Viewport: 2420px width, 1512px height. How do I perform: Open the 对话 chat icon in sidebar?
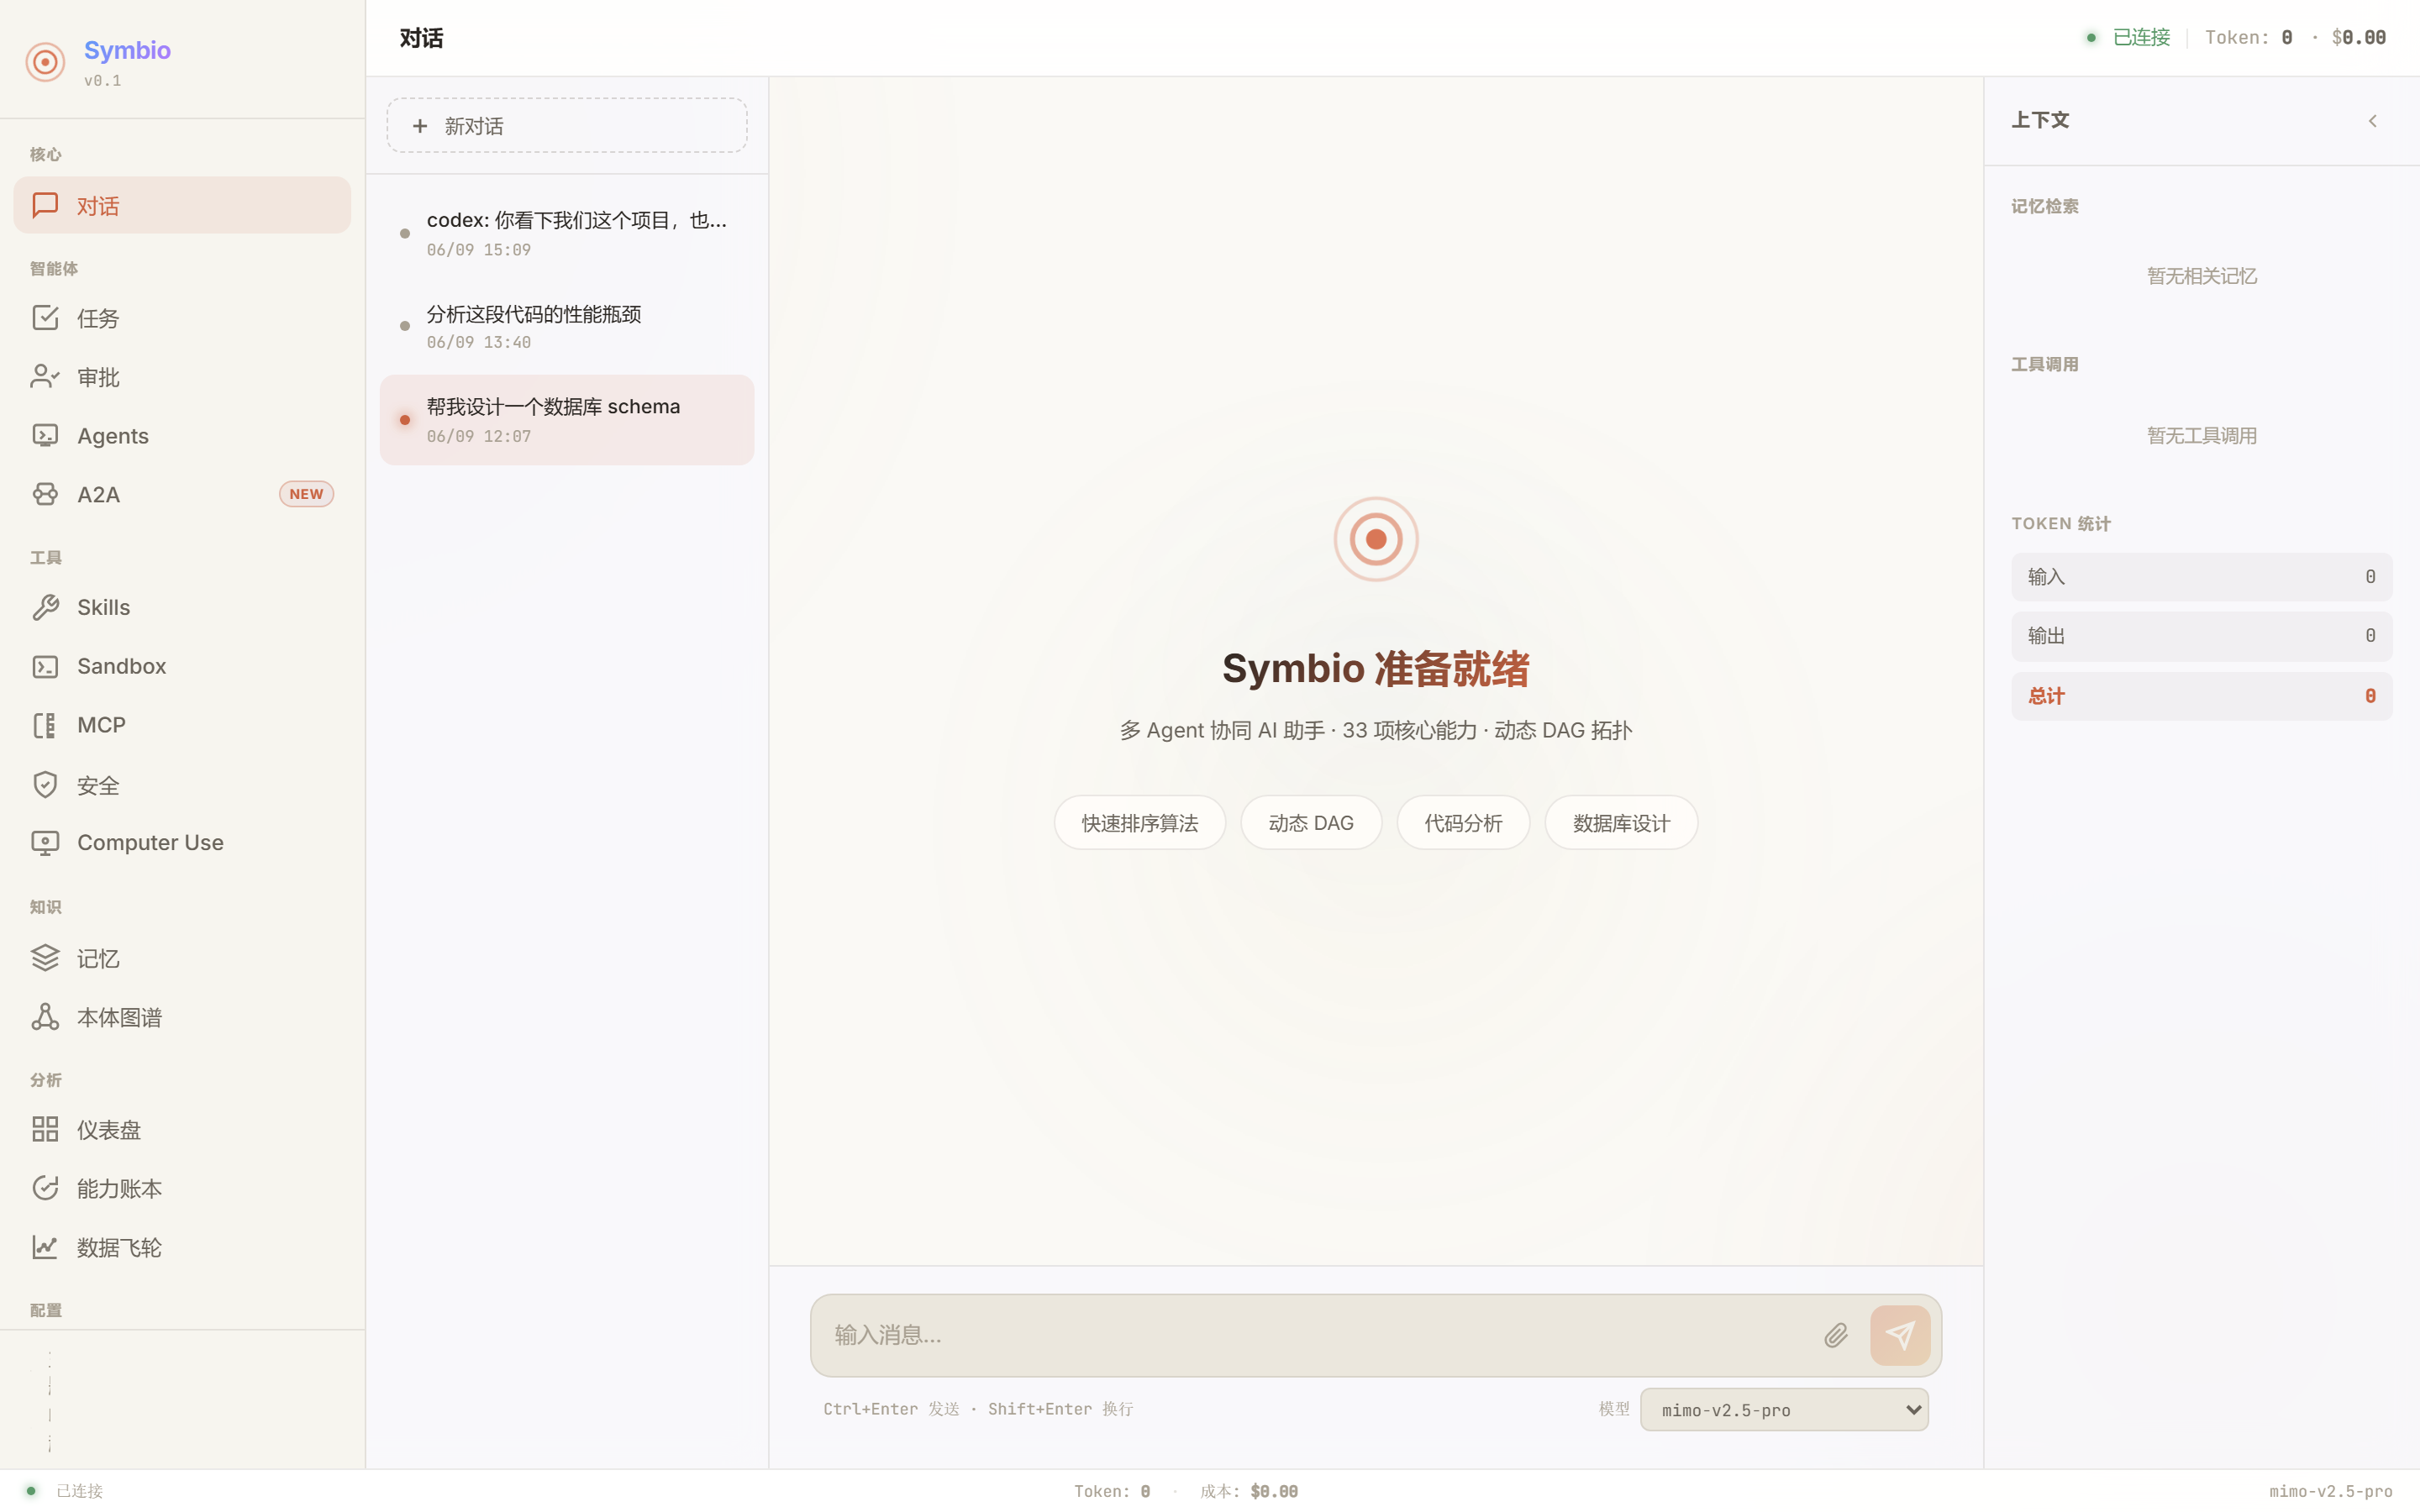(x=45, y=205)
